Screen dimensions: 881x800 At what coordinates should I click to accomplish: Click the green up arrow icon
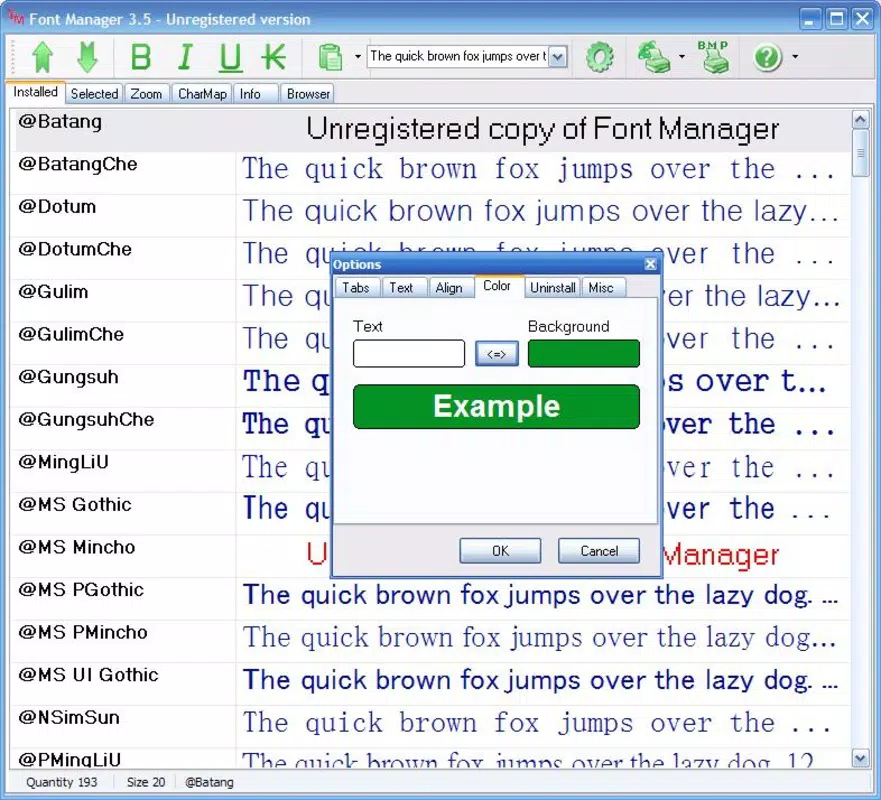tap(42, 57)
